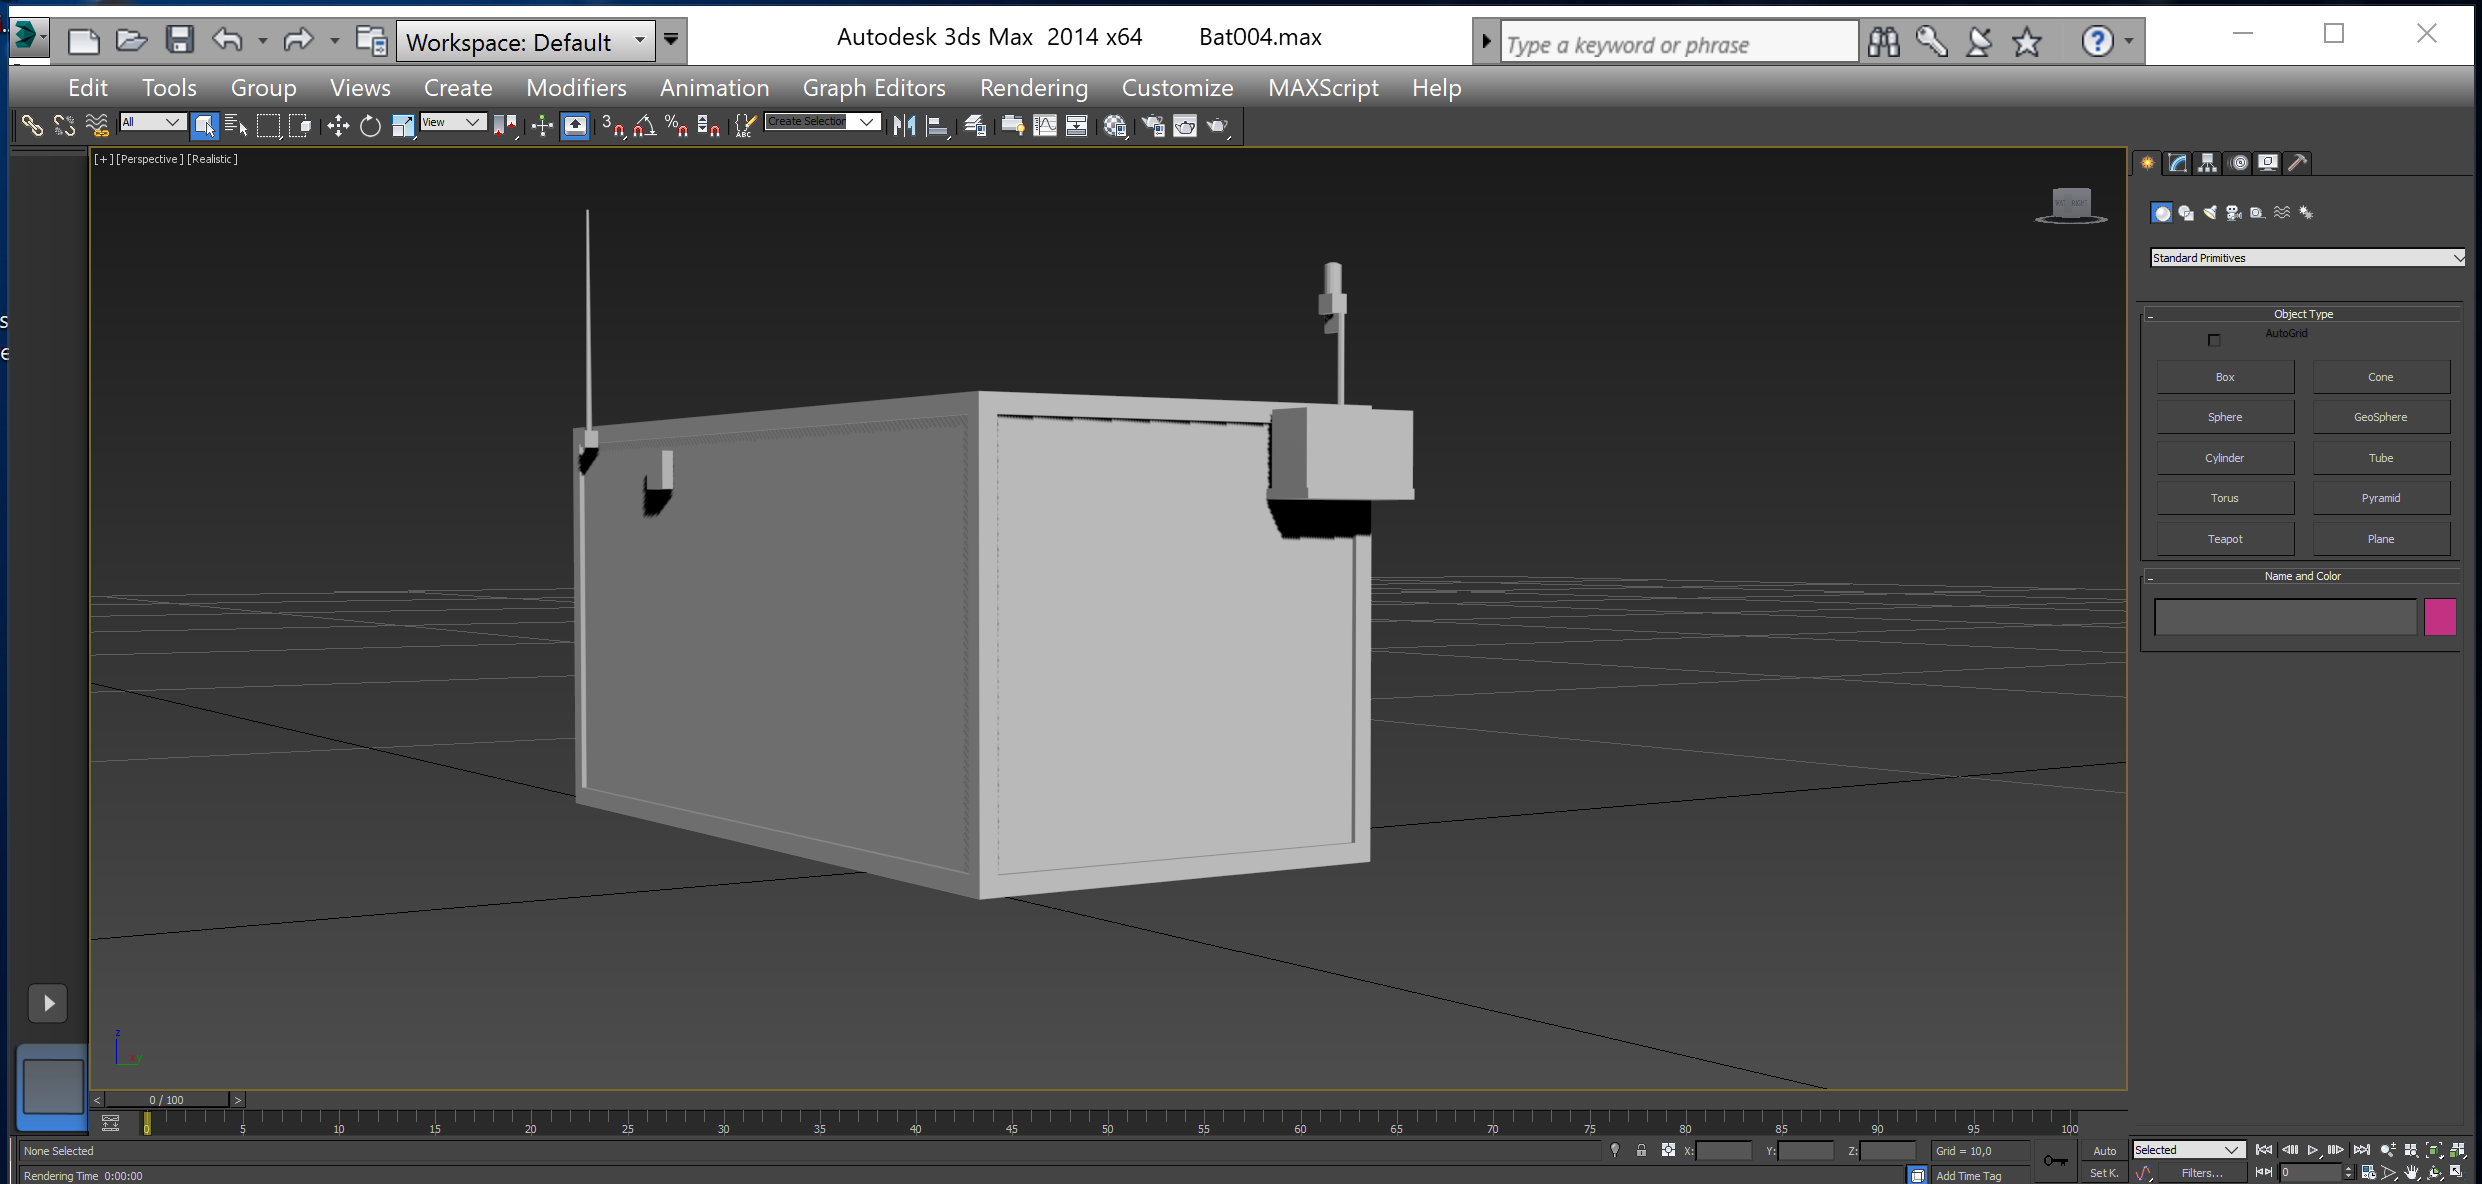Select the Move tool in toolbar
2482x1184 pixels.
coord(336,127)
